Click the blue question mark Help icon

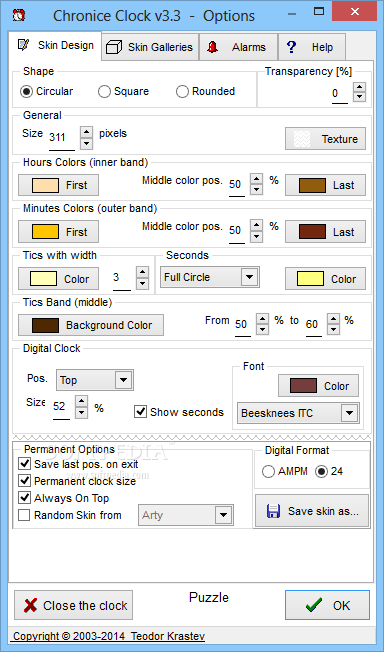point(291,47)
